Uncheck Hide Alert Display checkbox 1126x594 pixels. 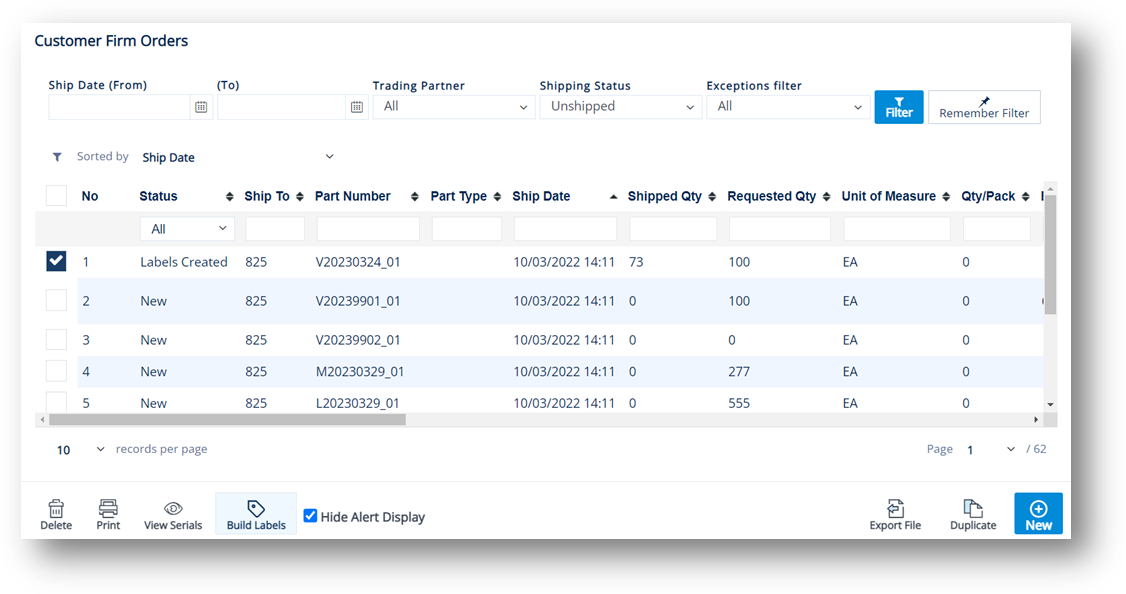coord(311,516)
